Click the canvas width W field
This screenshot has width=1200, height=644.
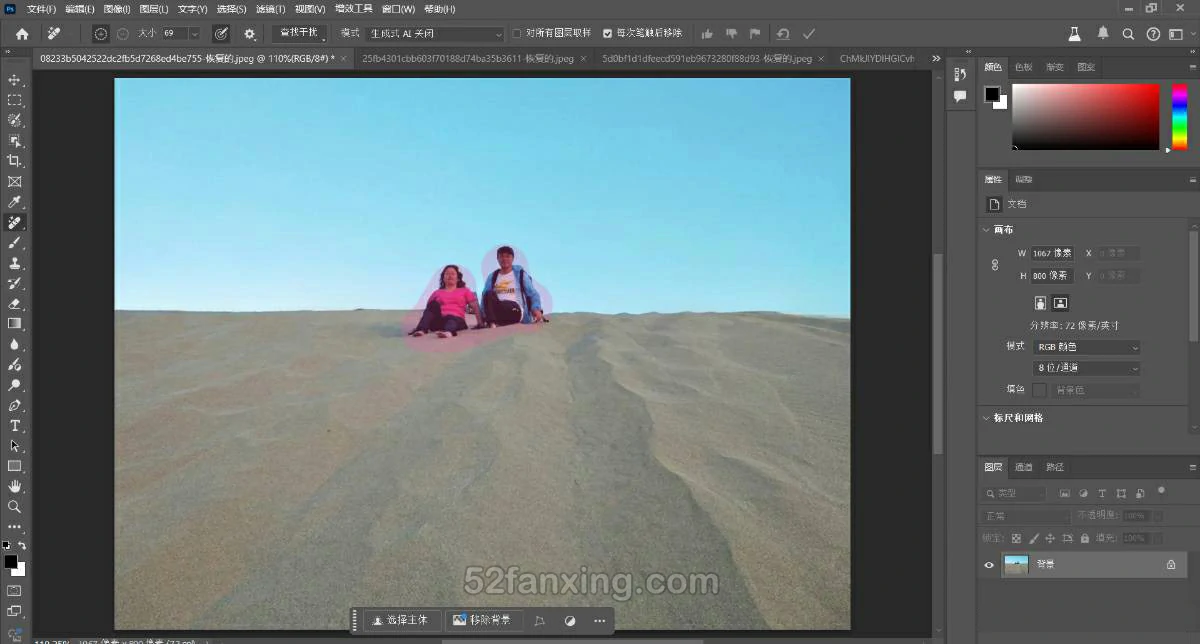pyautogui.click(x=1053, y=254)
